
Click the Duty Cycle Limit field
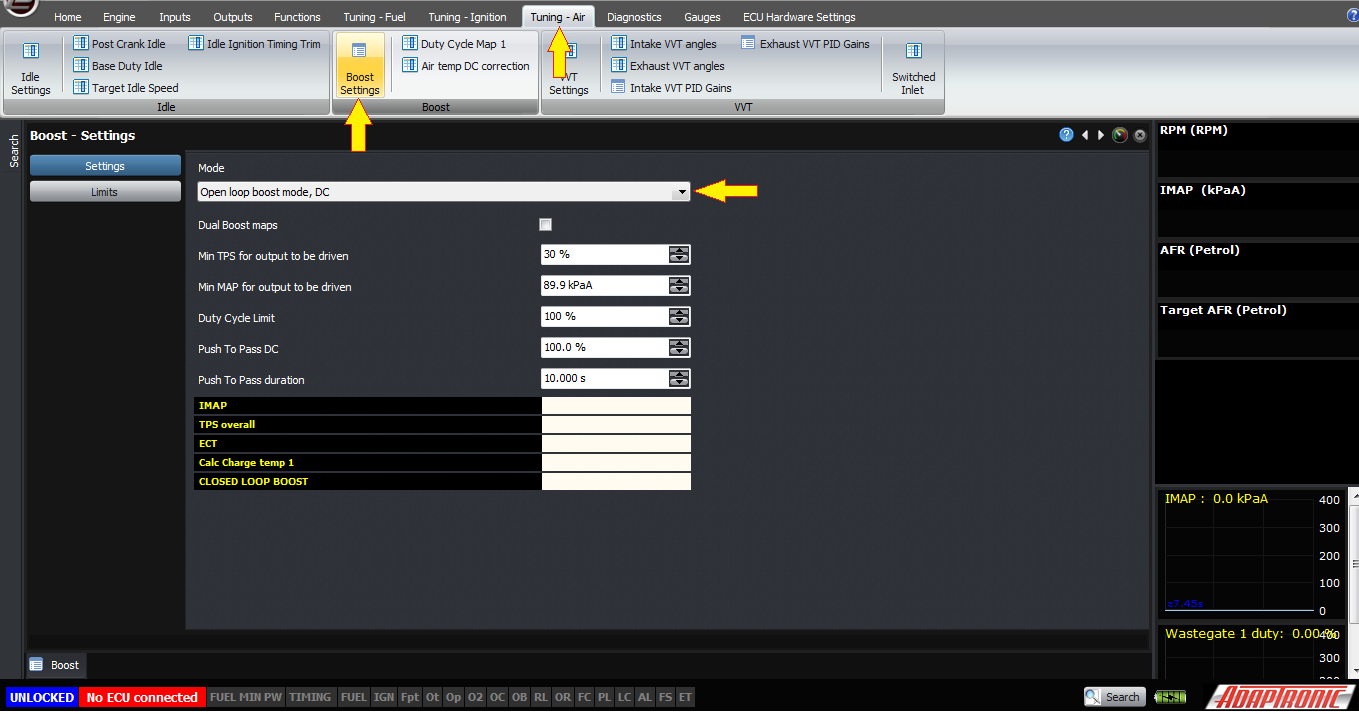[605, 317]
